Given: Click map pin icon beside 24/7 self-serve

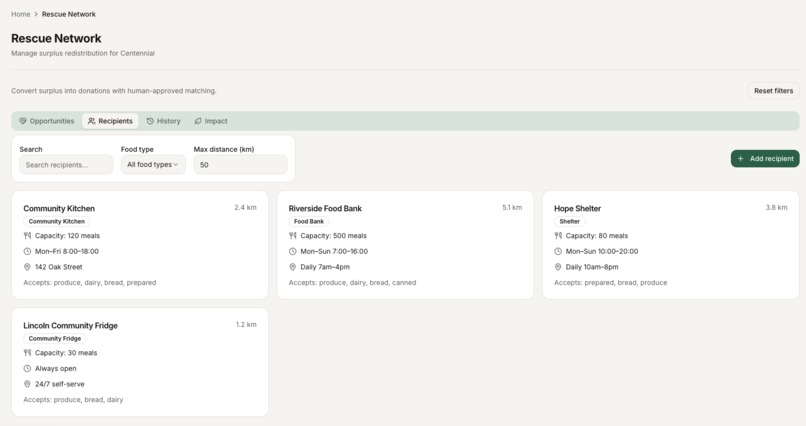Looking at the screenshot, I should click(x=27, y=384).
